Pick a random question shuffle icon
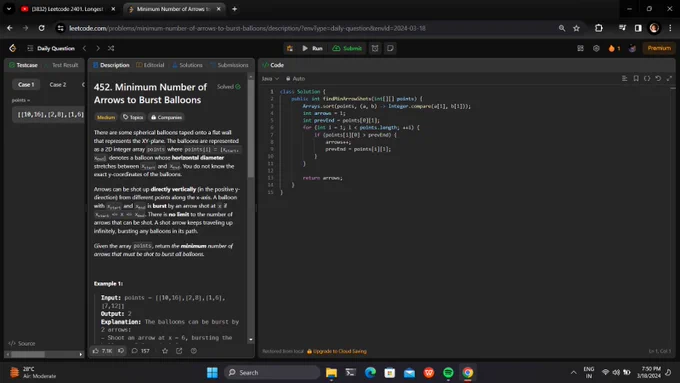The width and height of the screenshot is (680, 383). [x=111, y=48]
